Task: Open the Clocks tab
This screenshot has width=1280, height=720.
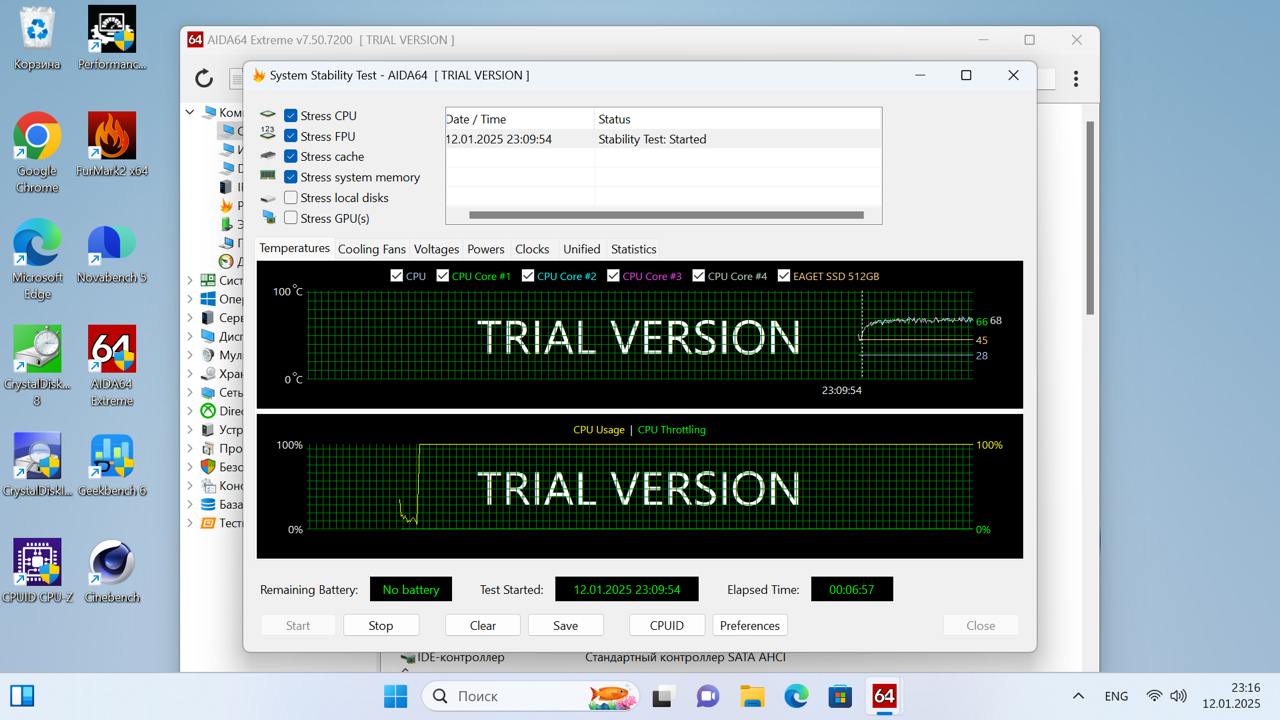Action: (532, 249)
